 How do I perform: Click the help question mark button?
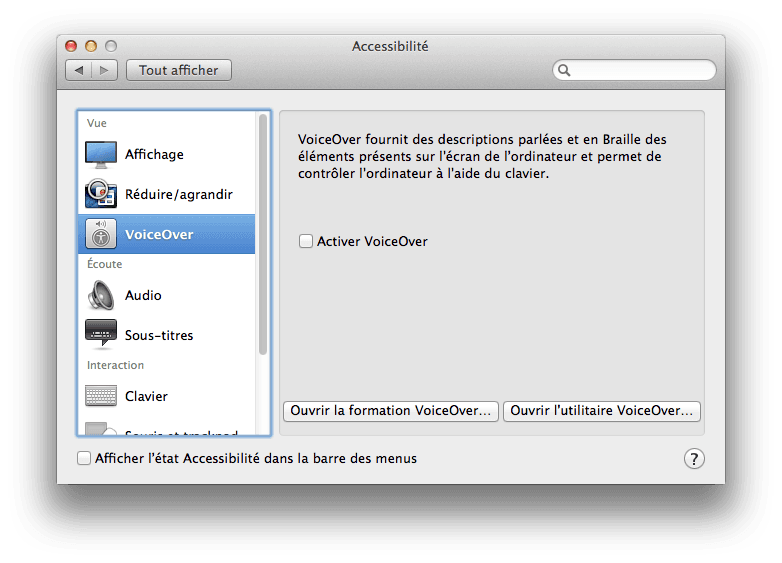(694, 458)
